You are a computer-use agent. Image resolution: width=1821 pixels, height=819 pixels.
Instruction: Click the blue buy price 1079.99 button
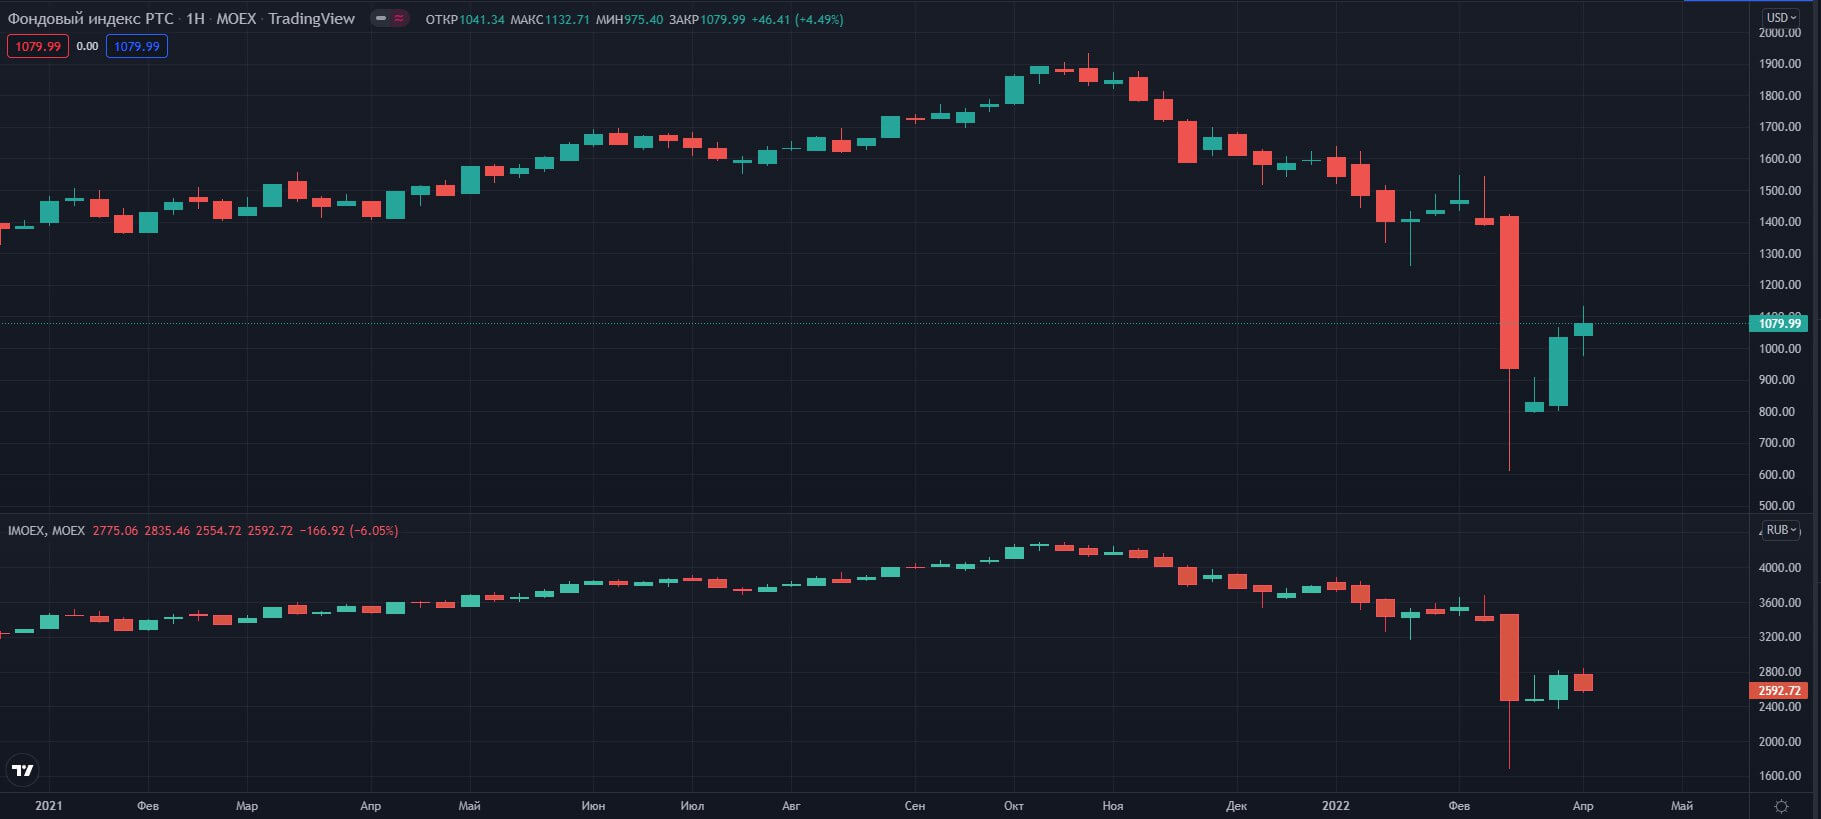click(x=136, y=46)
